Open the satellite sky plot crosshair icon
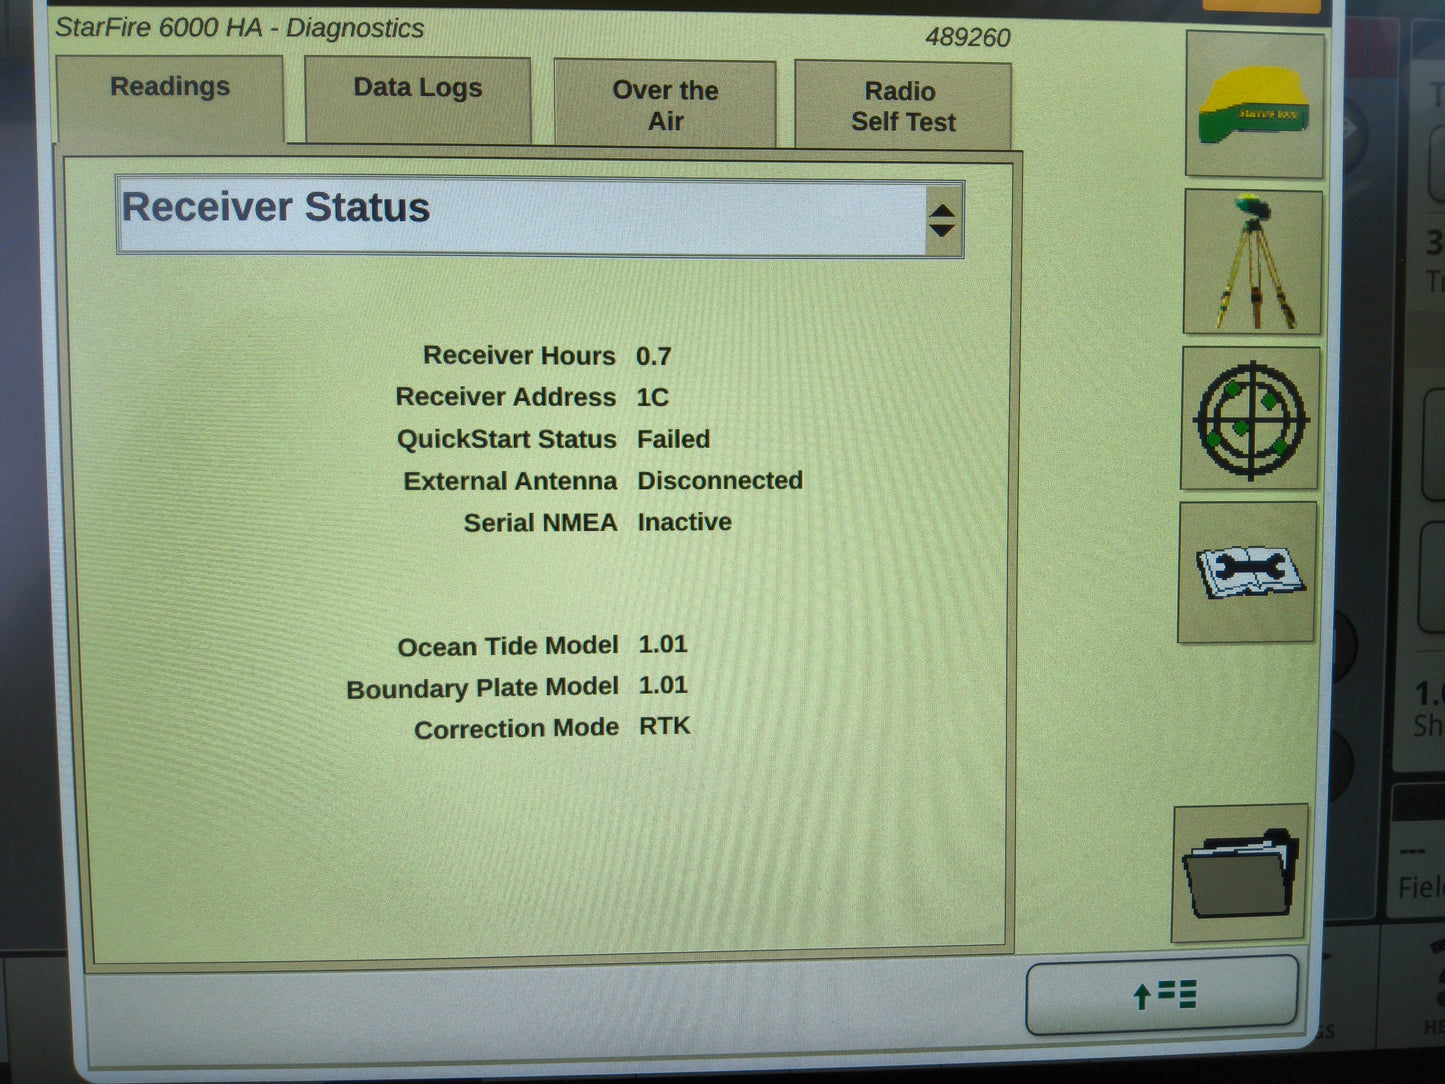Screen dimensions: 1445x1084 point(1250,419)
